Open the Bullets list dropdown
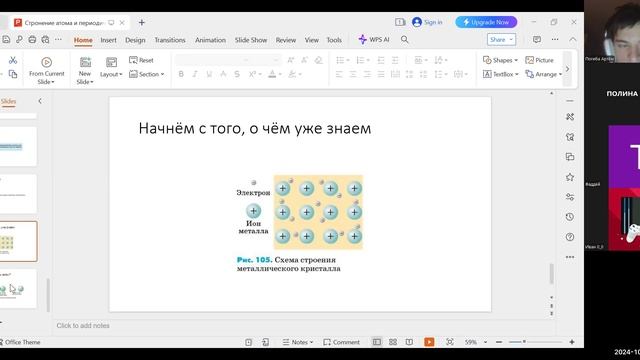 (x=348, y=60)
